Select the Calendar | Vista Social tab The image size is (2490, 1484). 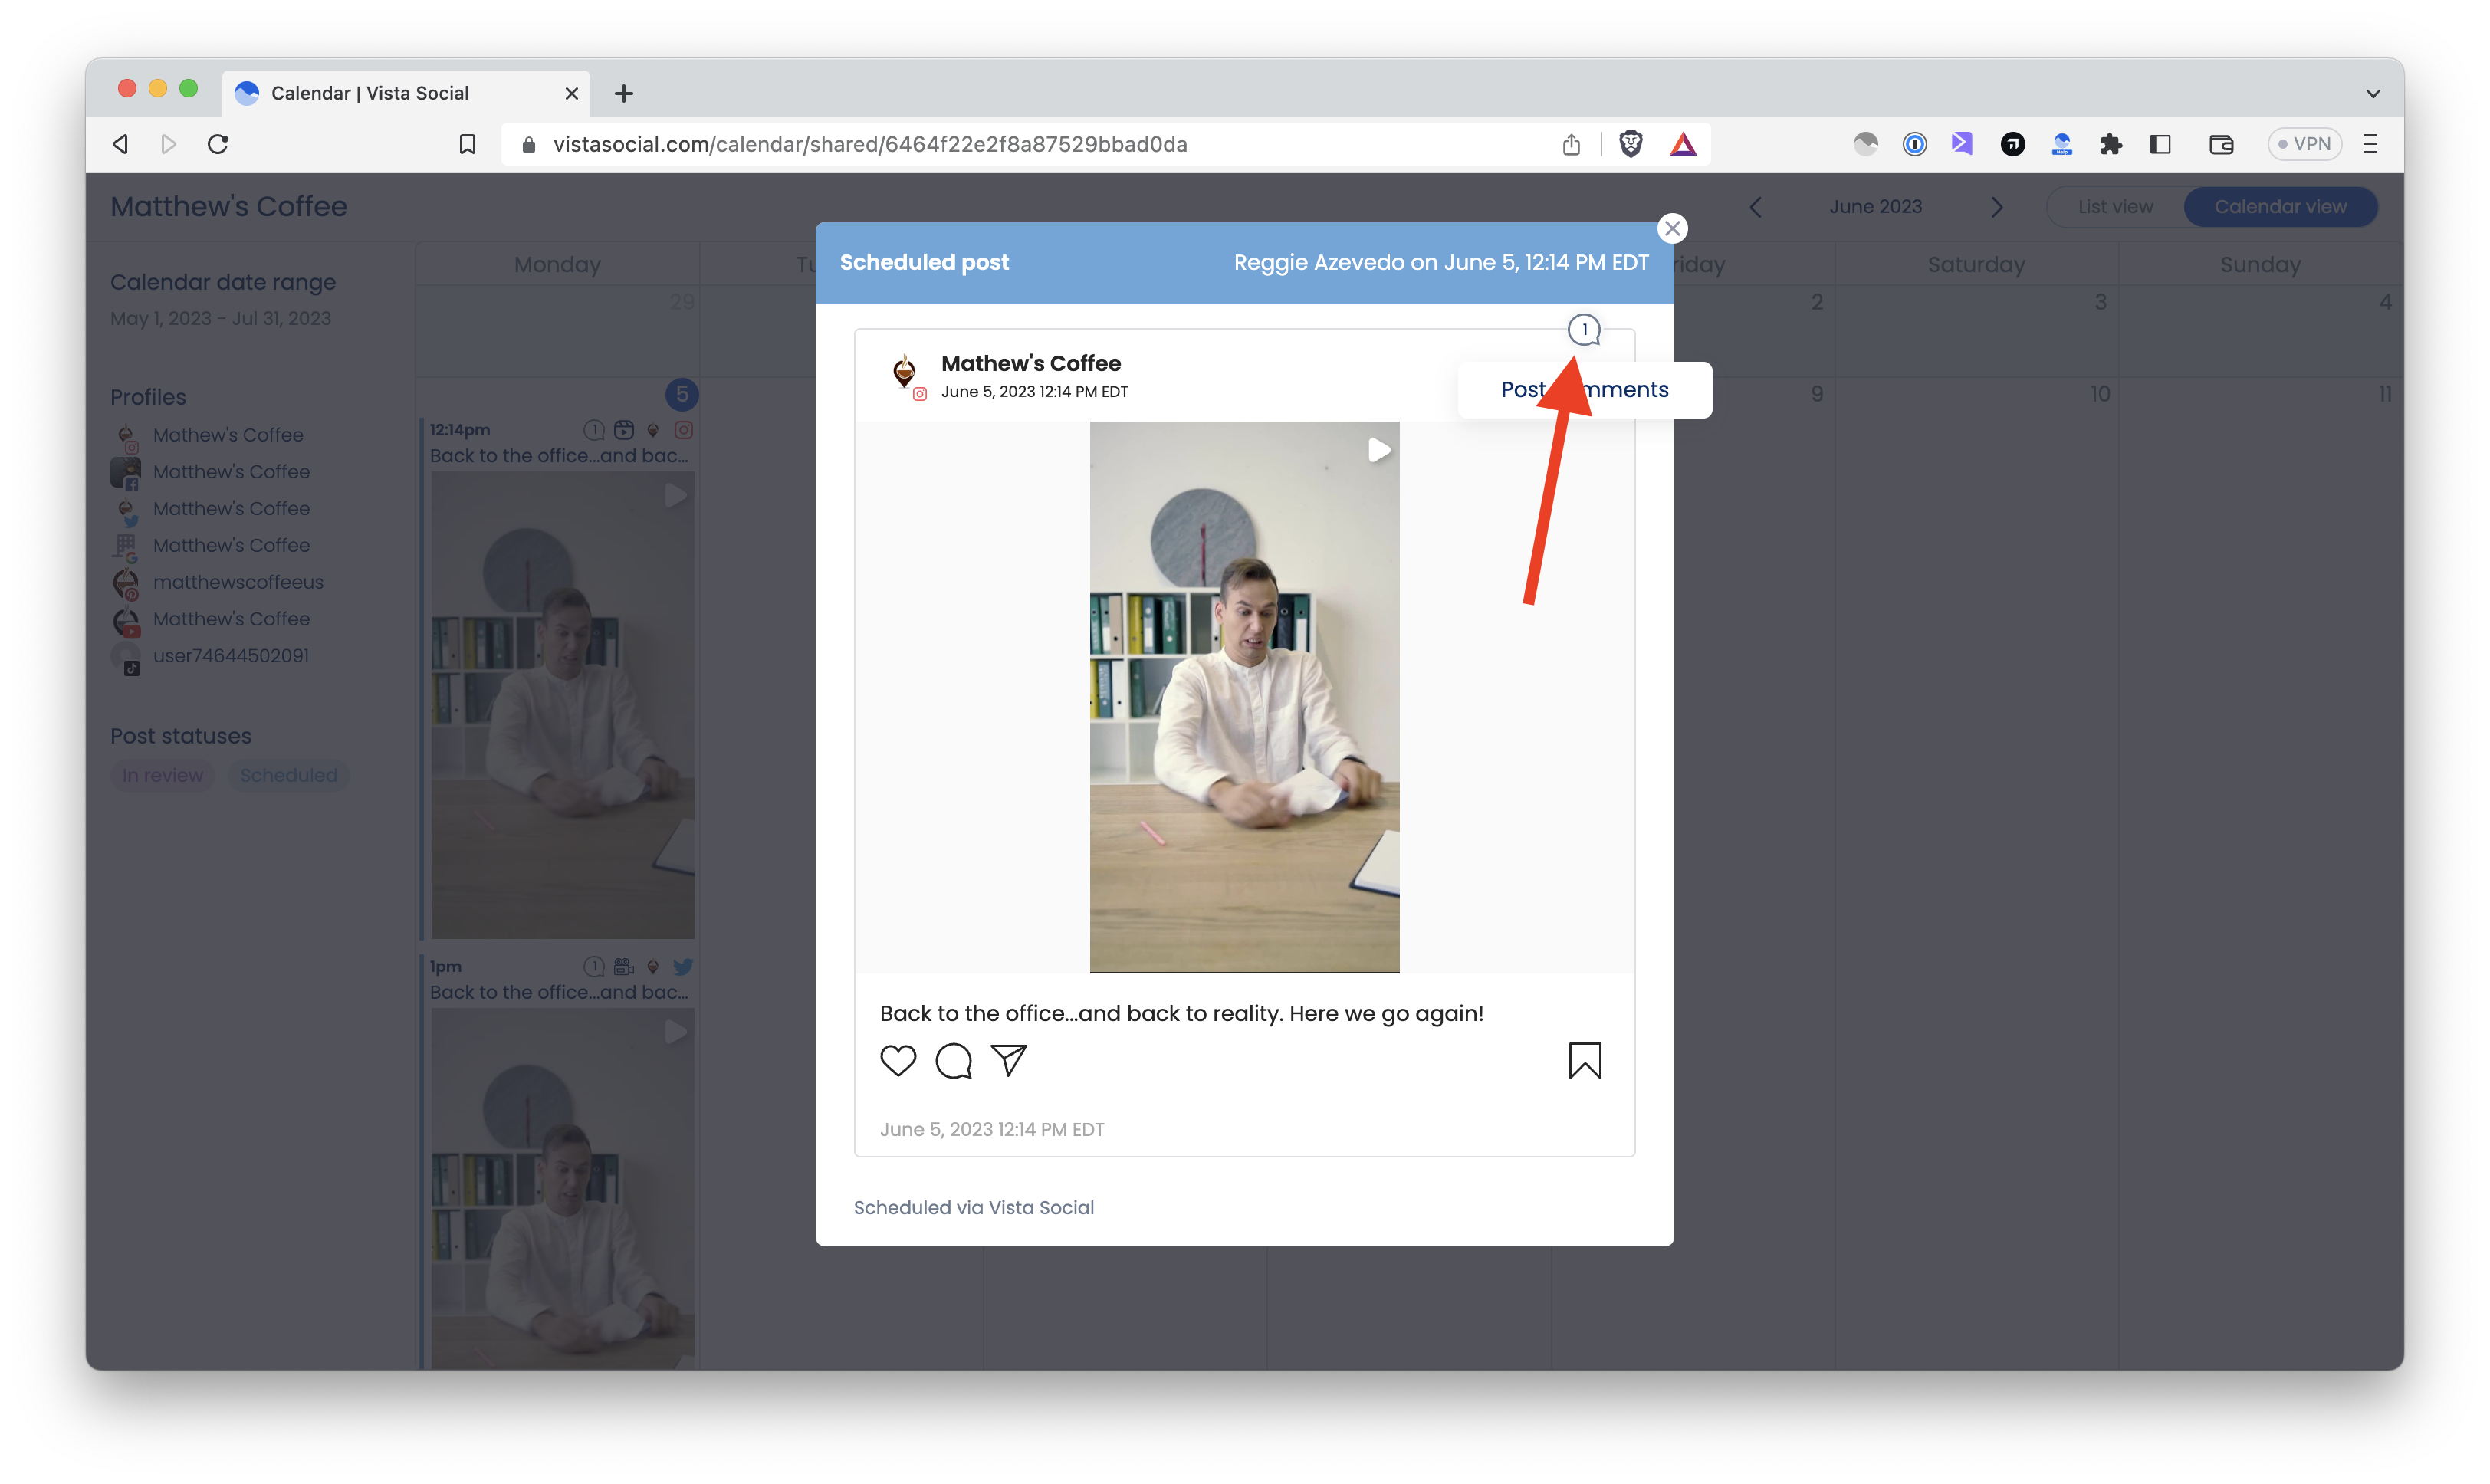405,93
